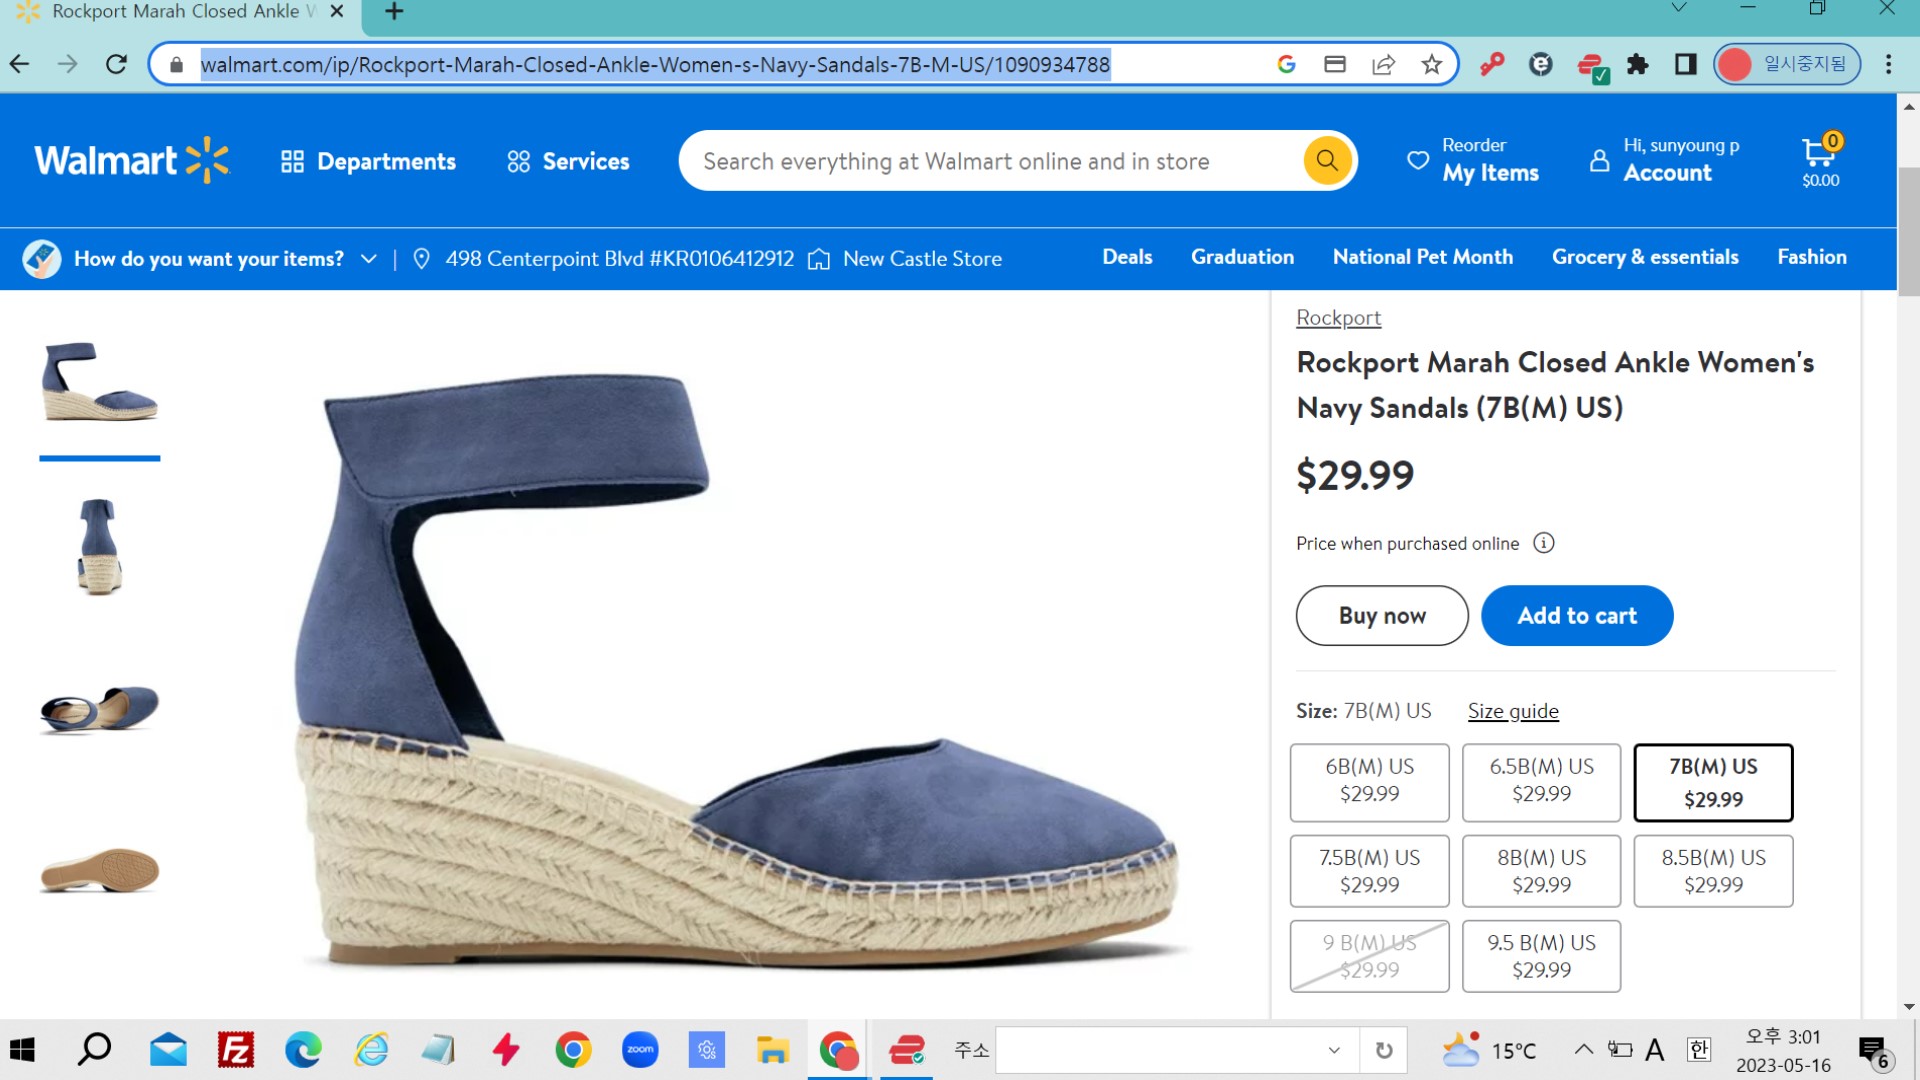
Task: Open Zoom from the taskbar
Action: (x=640, y=1050)
